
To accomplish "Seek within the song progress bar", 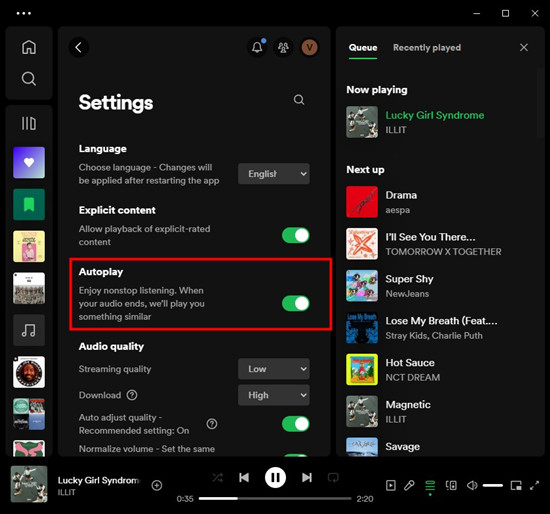I will click(275, 498).
